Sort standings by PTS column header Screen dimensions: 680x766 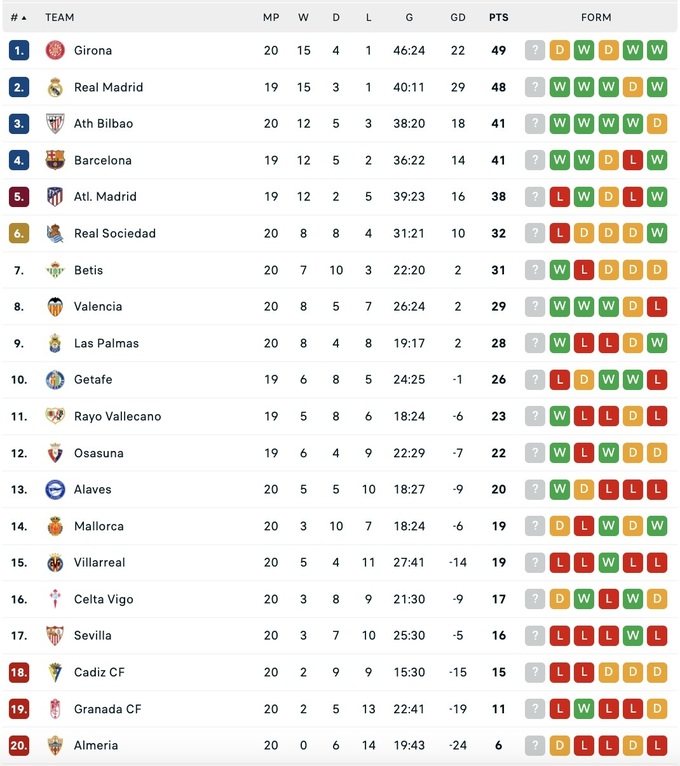point(498,17)
